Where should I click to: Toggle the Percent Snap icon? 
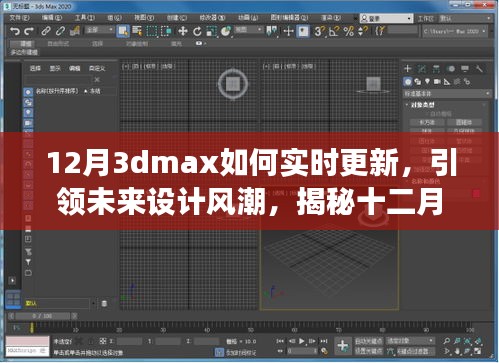pos(348,31)
